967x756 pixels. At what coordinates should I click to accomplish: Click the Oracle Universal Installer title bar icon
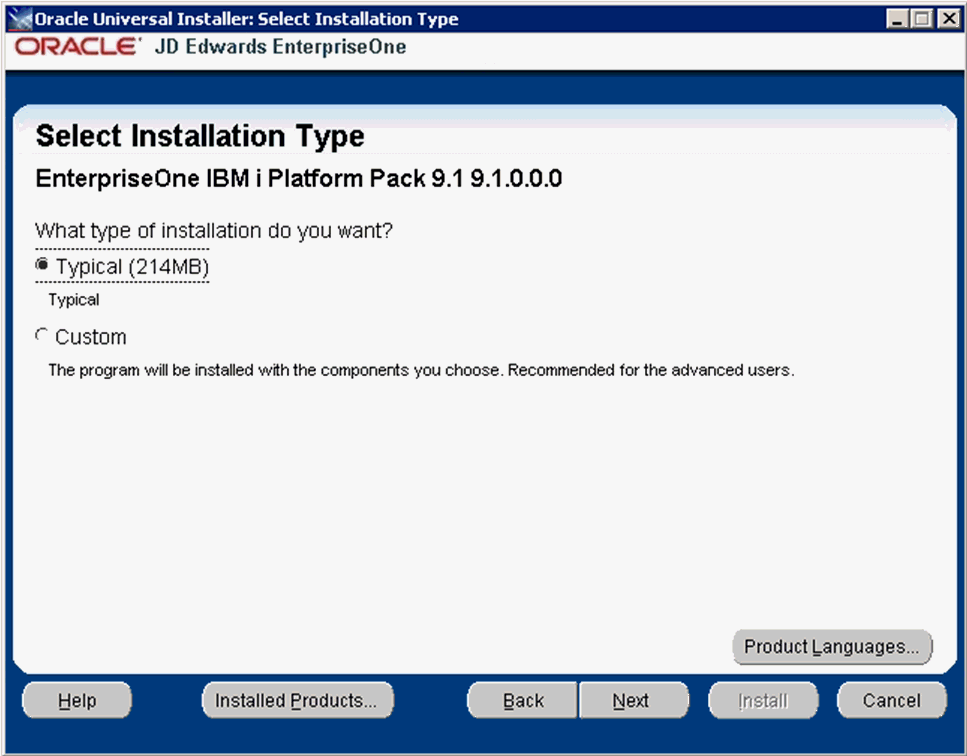pos(19,18)
